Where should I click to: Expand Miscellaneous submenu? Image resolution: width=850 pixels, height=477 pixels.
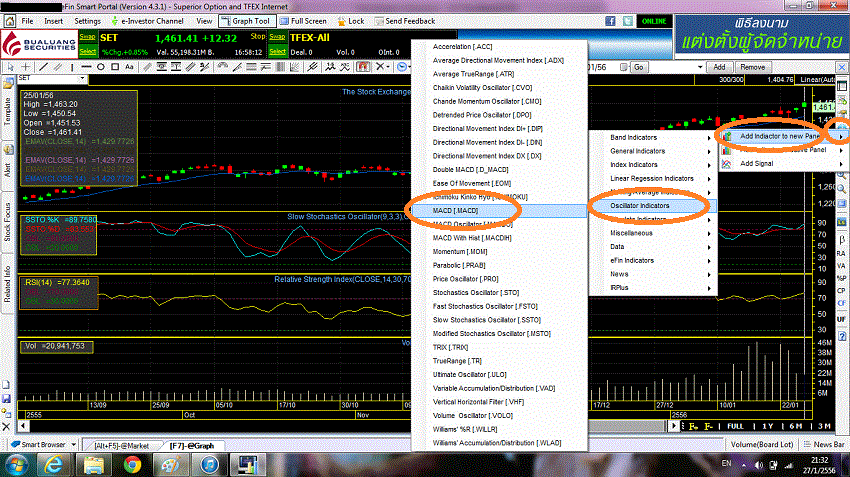(653, 233)
